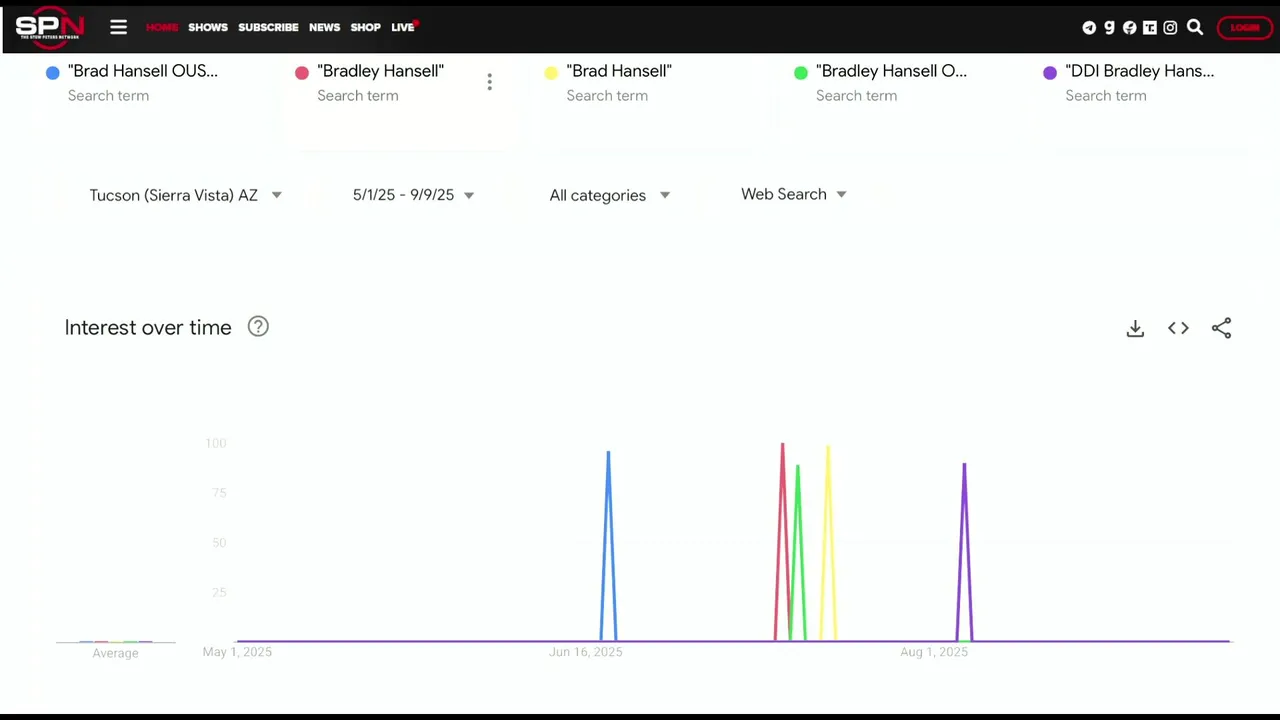The height and width of the screenshot is (720, 1280).
Task: Click the red dot for "Bradley Hansell"
Action: tap(302, 72)
